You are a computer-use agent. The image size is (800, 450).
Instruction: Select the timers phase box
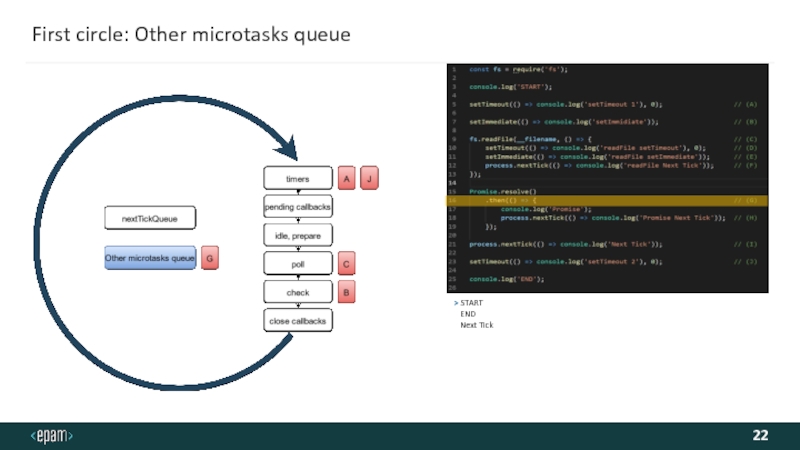tap(297, 178)
